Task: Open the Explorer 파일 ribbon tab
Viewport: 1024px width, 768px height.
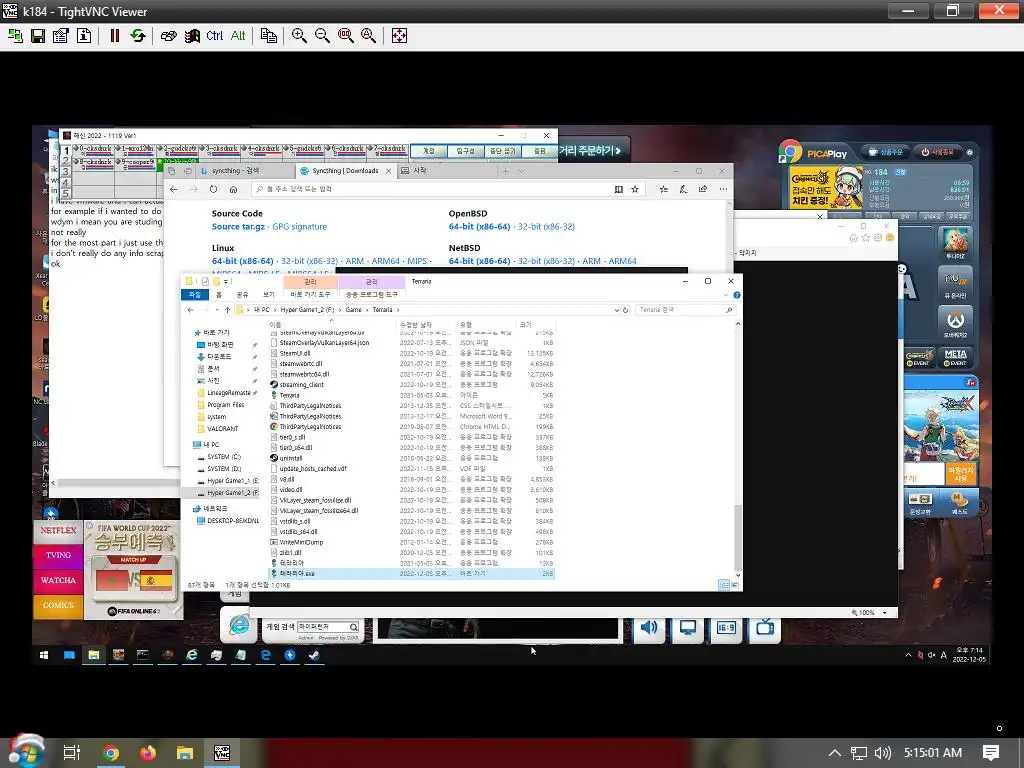Action: pyautogui.click(x=195, y=295)
